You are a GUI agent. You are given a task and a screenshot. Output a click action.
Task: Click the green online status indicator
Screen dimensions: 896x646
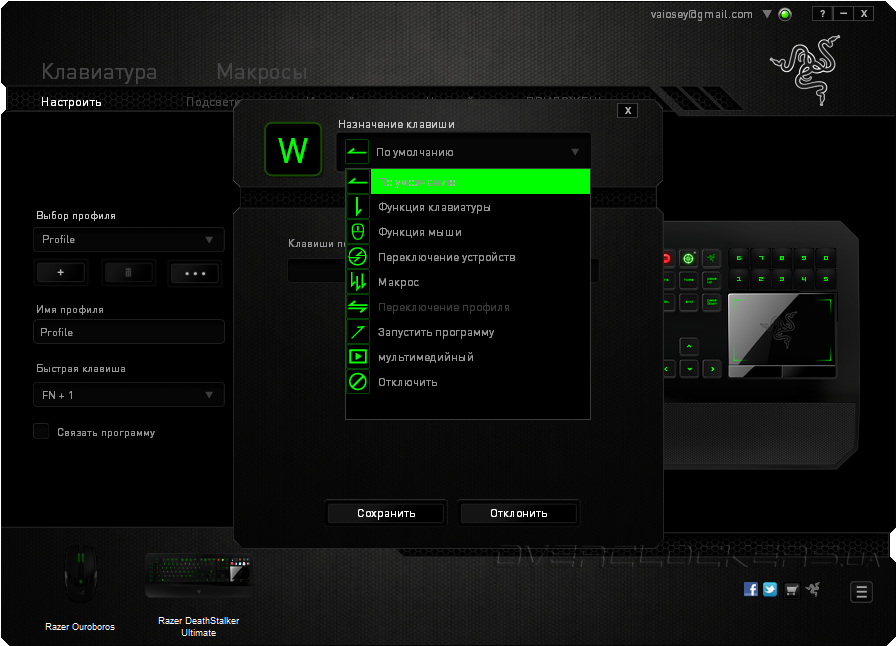[785, 14]
